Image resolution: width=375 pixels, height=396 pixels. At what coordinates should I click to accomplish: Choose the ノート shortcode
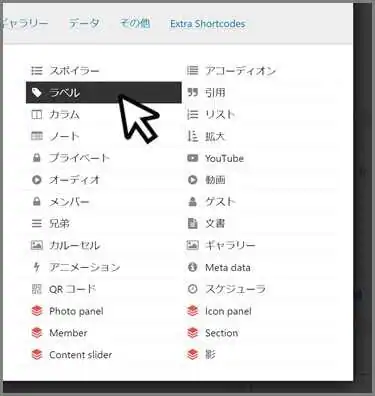[x=104, y=136]
